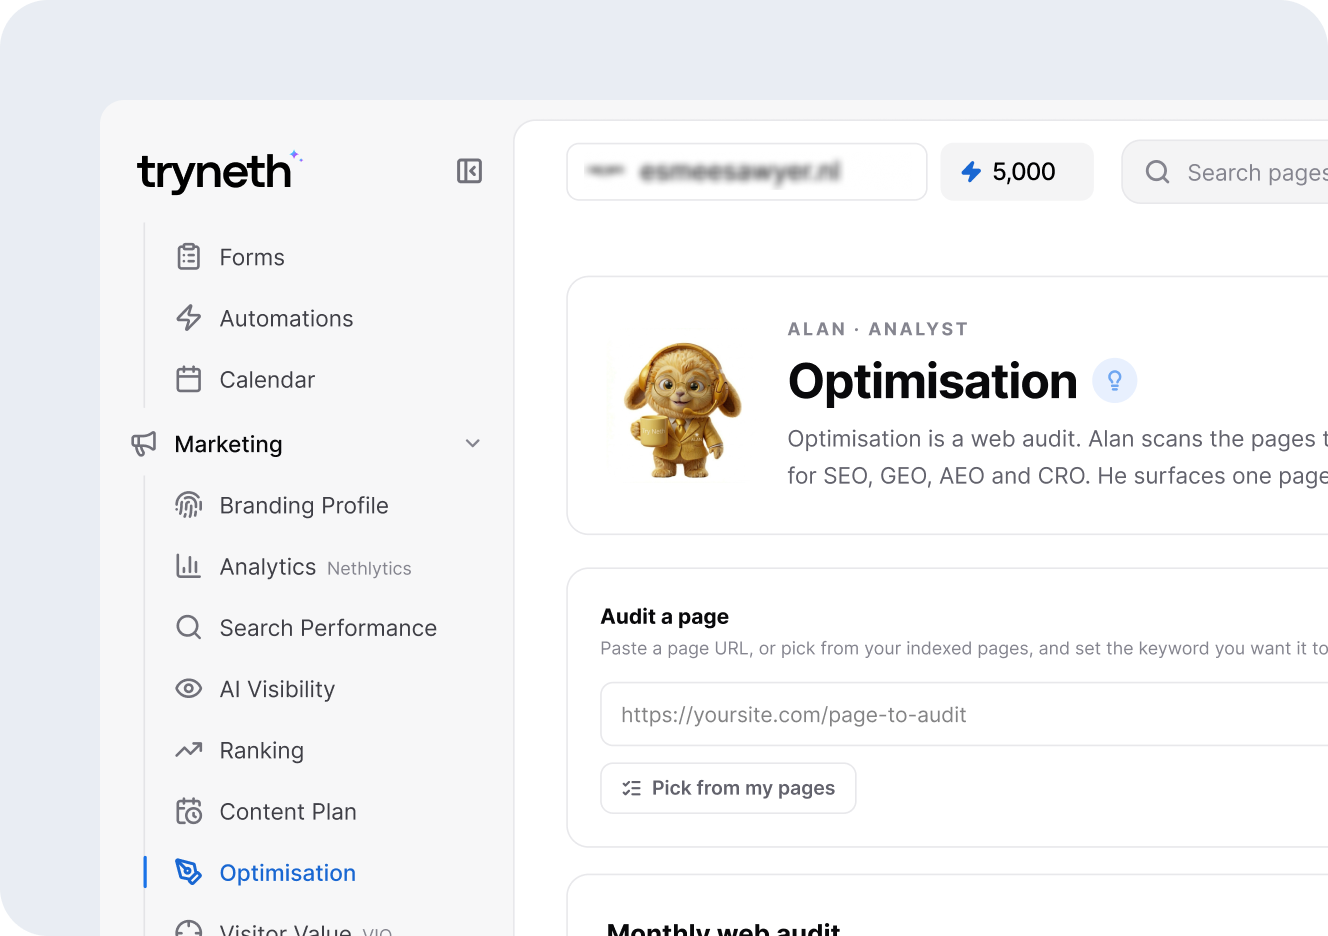Navigate to Search Performance

pyautogui.click(x=328, y=627)
